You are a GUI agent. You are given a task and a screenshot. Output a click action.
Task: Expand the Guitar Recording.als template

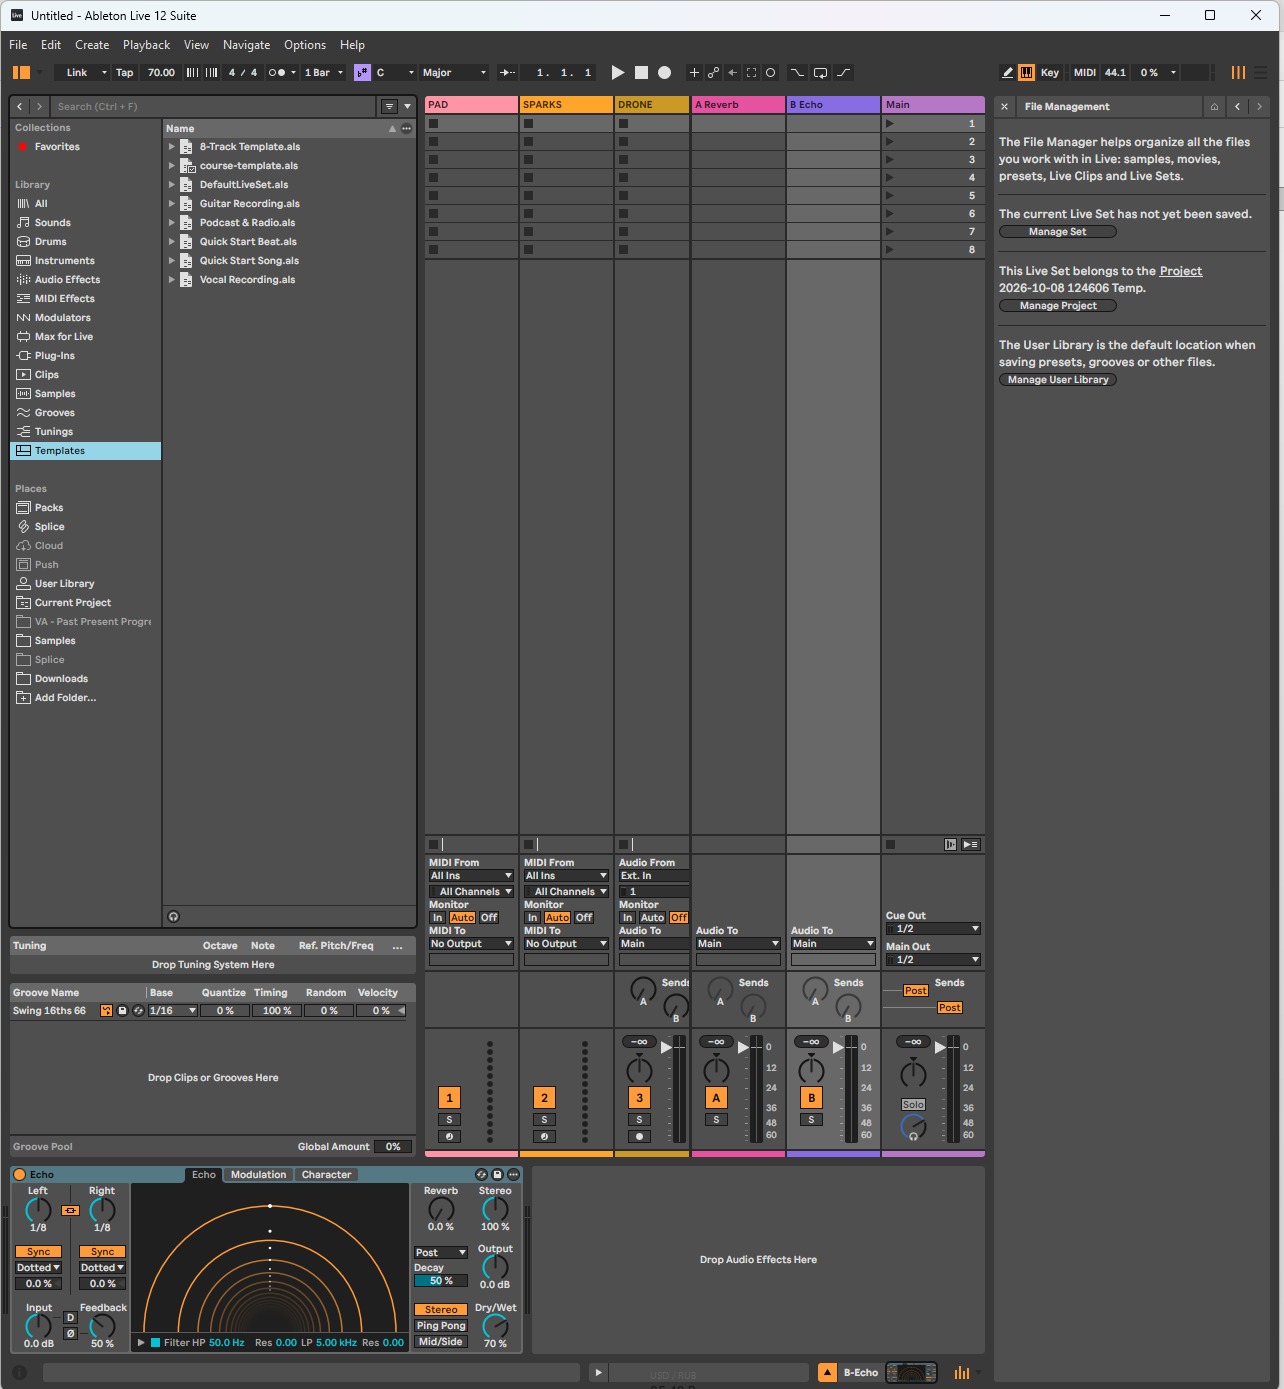[x=172, y=204]
